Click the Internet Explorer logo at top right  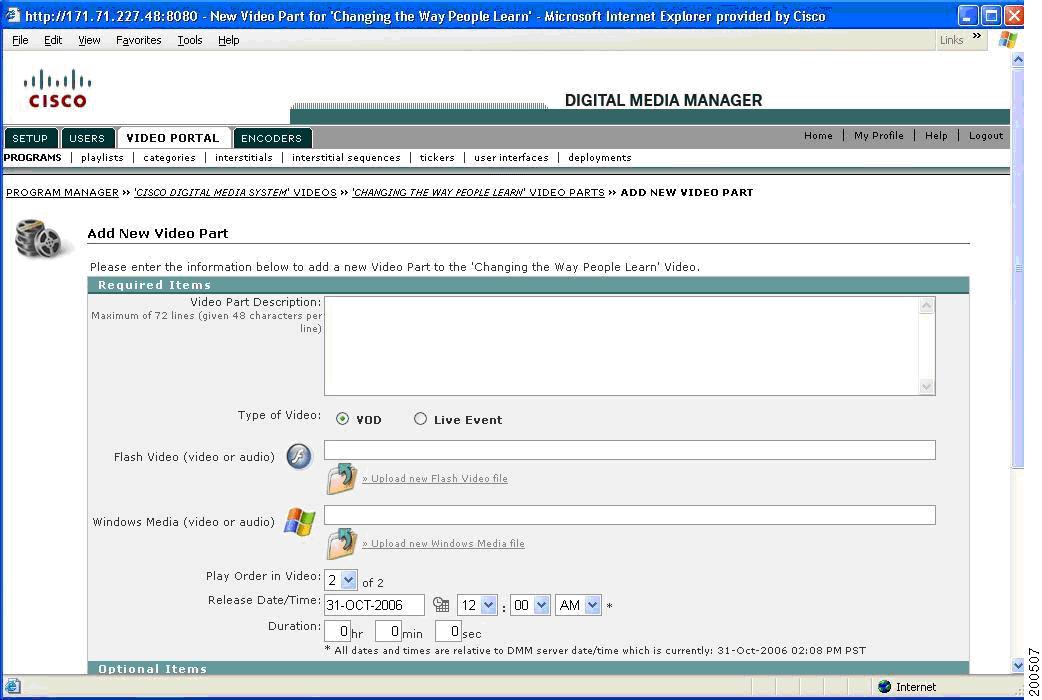pyautogui.click(x=1008, y=39)
